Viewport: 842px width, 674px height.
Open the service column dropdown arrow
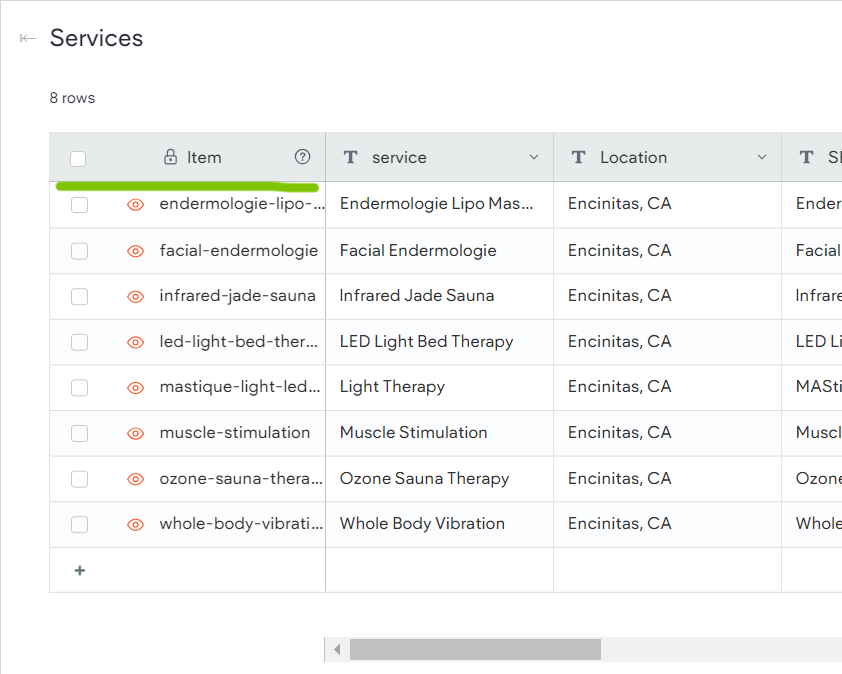(x=534, y=157)
